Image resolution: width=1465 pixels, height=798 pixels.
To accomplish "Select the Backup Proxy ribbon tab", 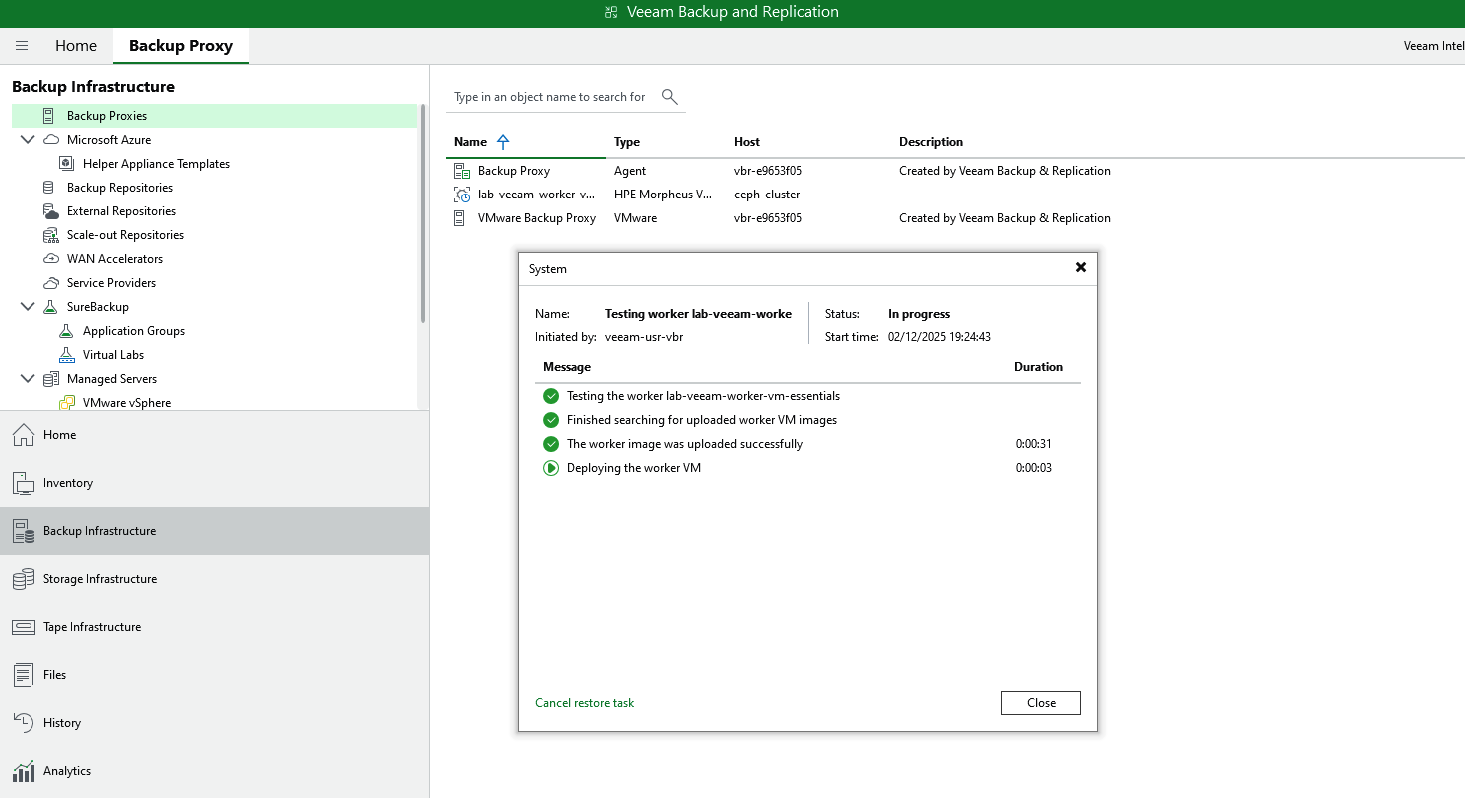I will 181,46.
